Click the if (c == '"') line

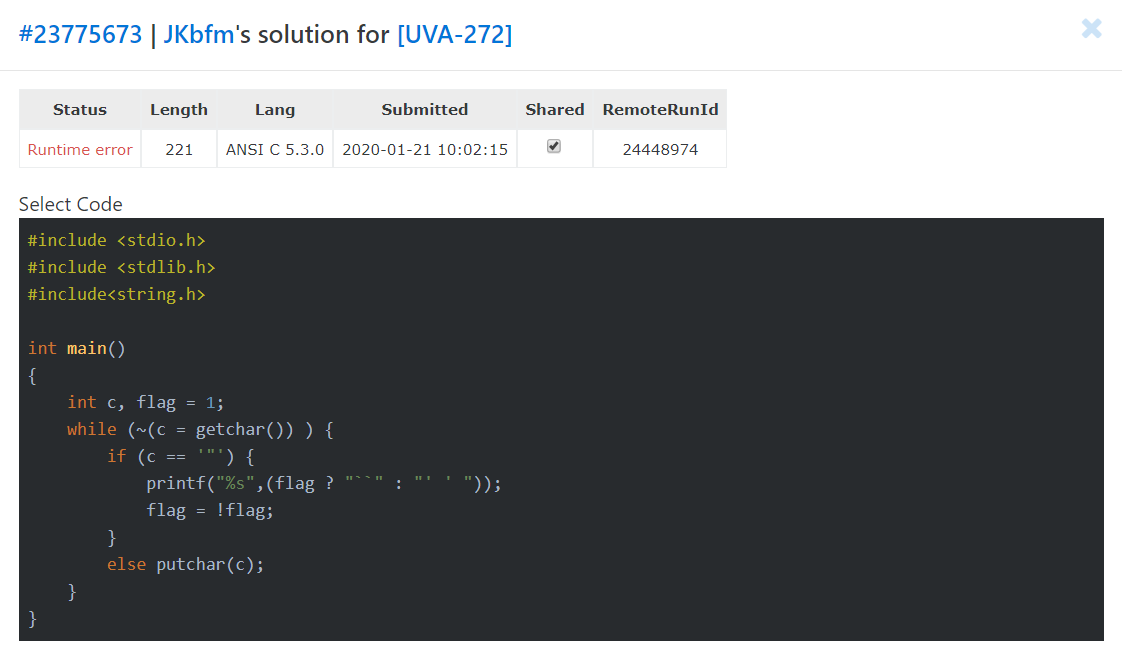(180, 457)
